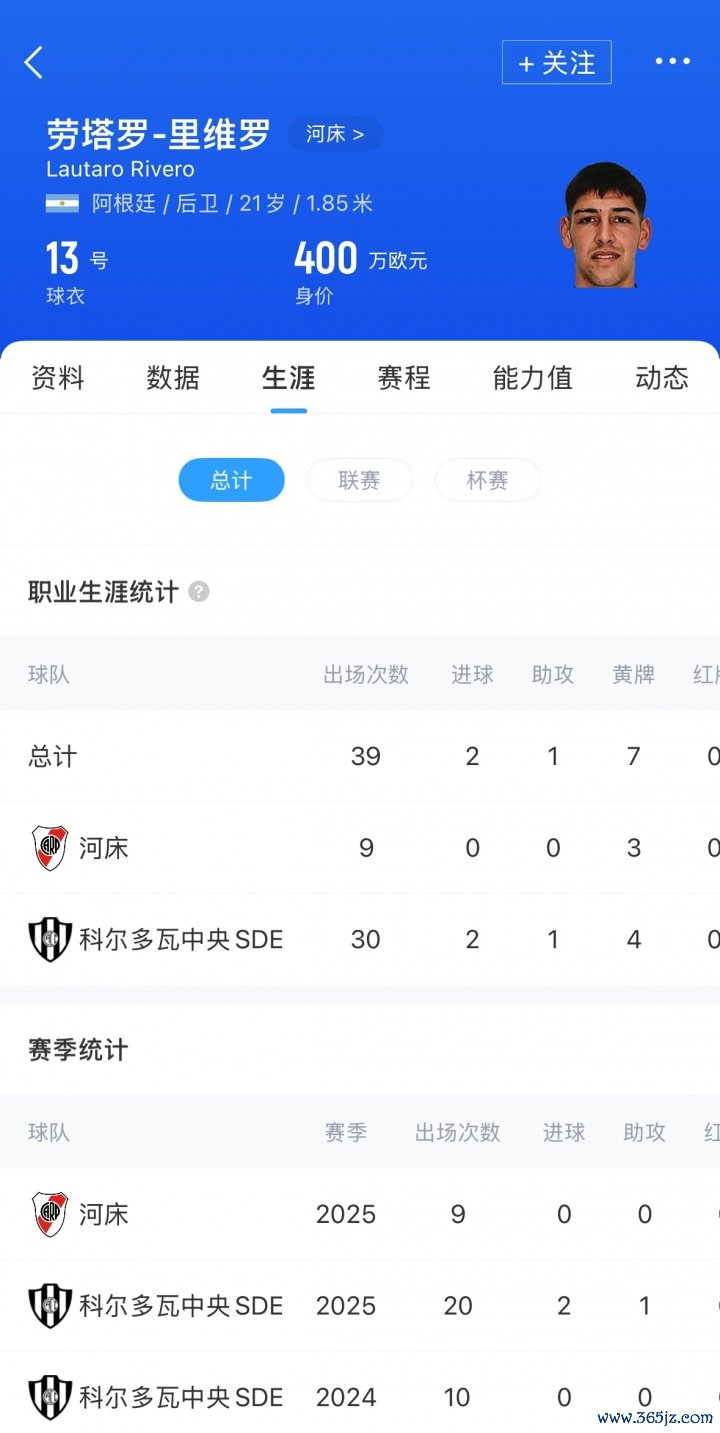Go to the 能力值 tab
The height and width of the screenshot is (1433, 720).
532,378
